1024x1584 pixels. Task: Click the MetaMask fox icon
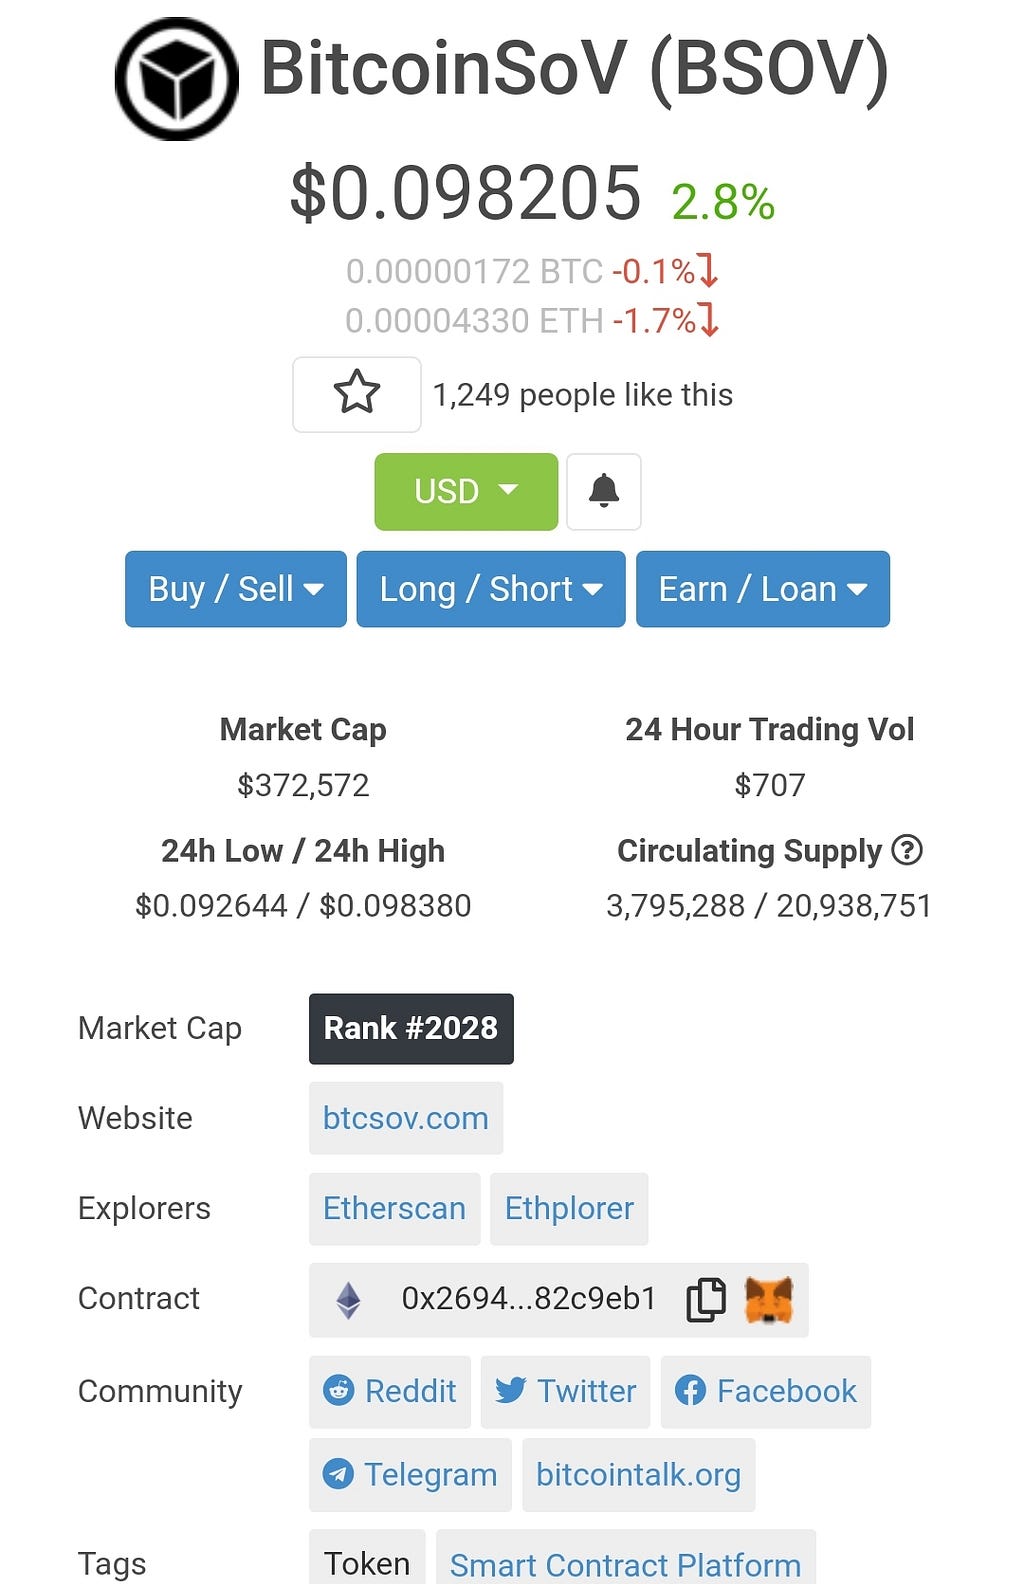(769, 1300)
